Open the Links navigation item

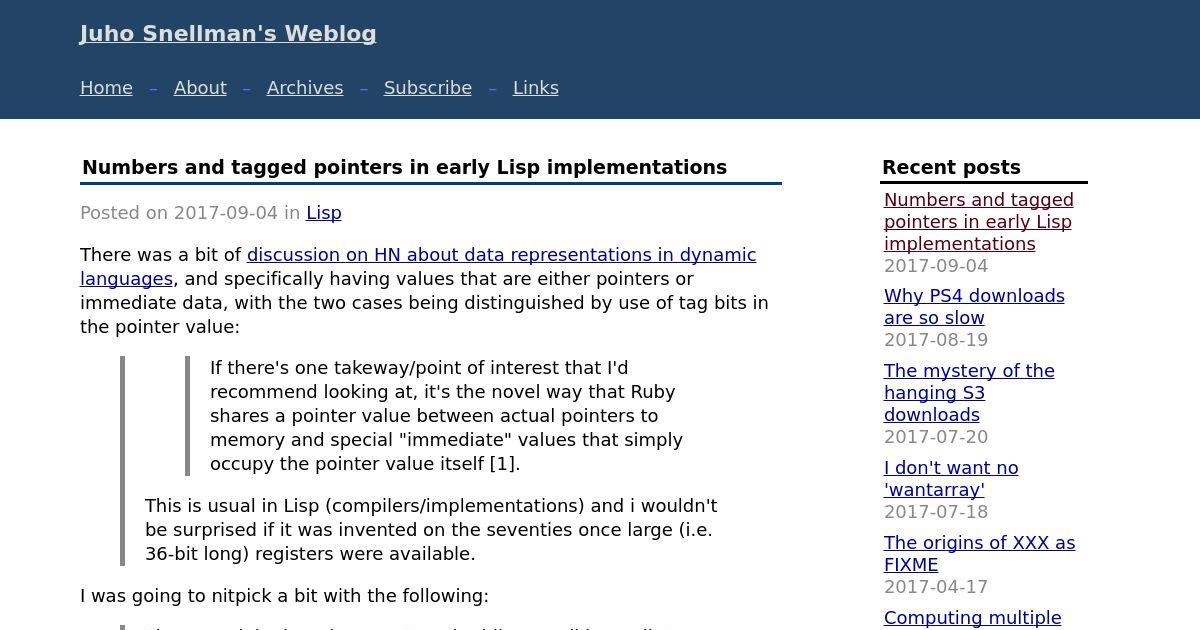coord(536,88)
